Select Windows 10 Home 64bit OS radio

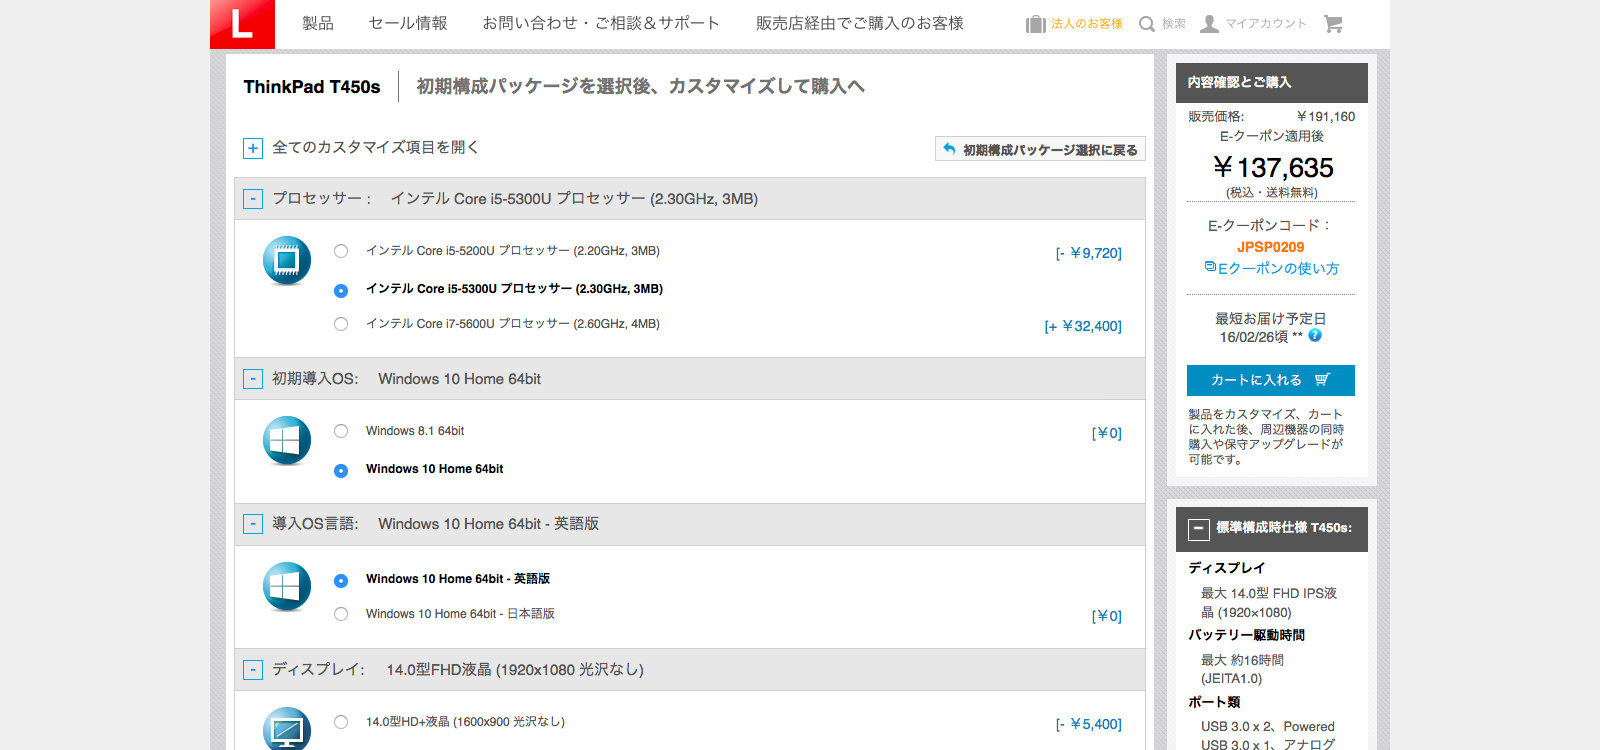click(x=341, y=470)
